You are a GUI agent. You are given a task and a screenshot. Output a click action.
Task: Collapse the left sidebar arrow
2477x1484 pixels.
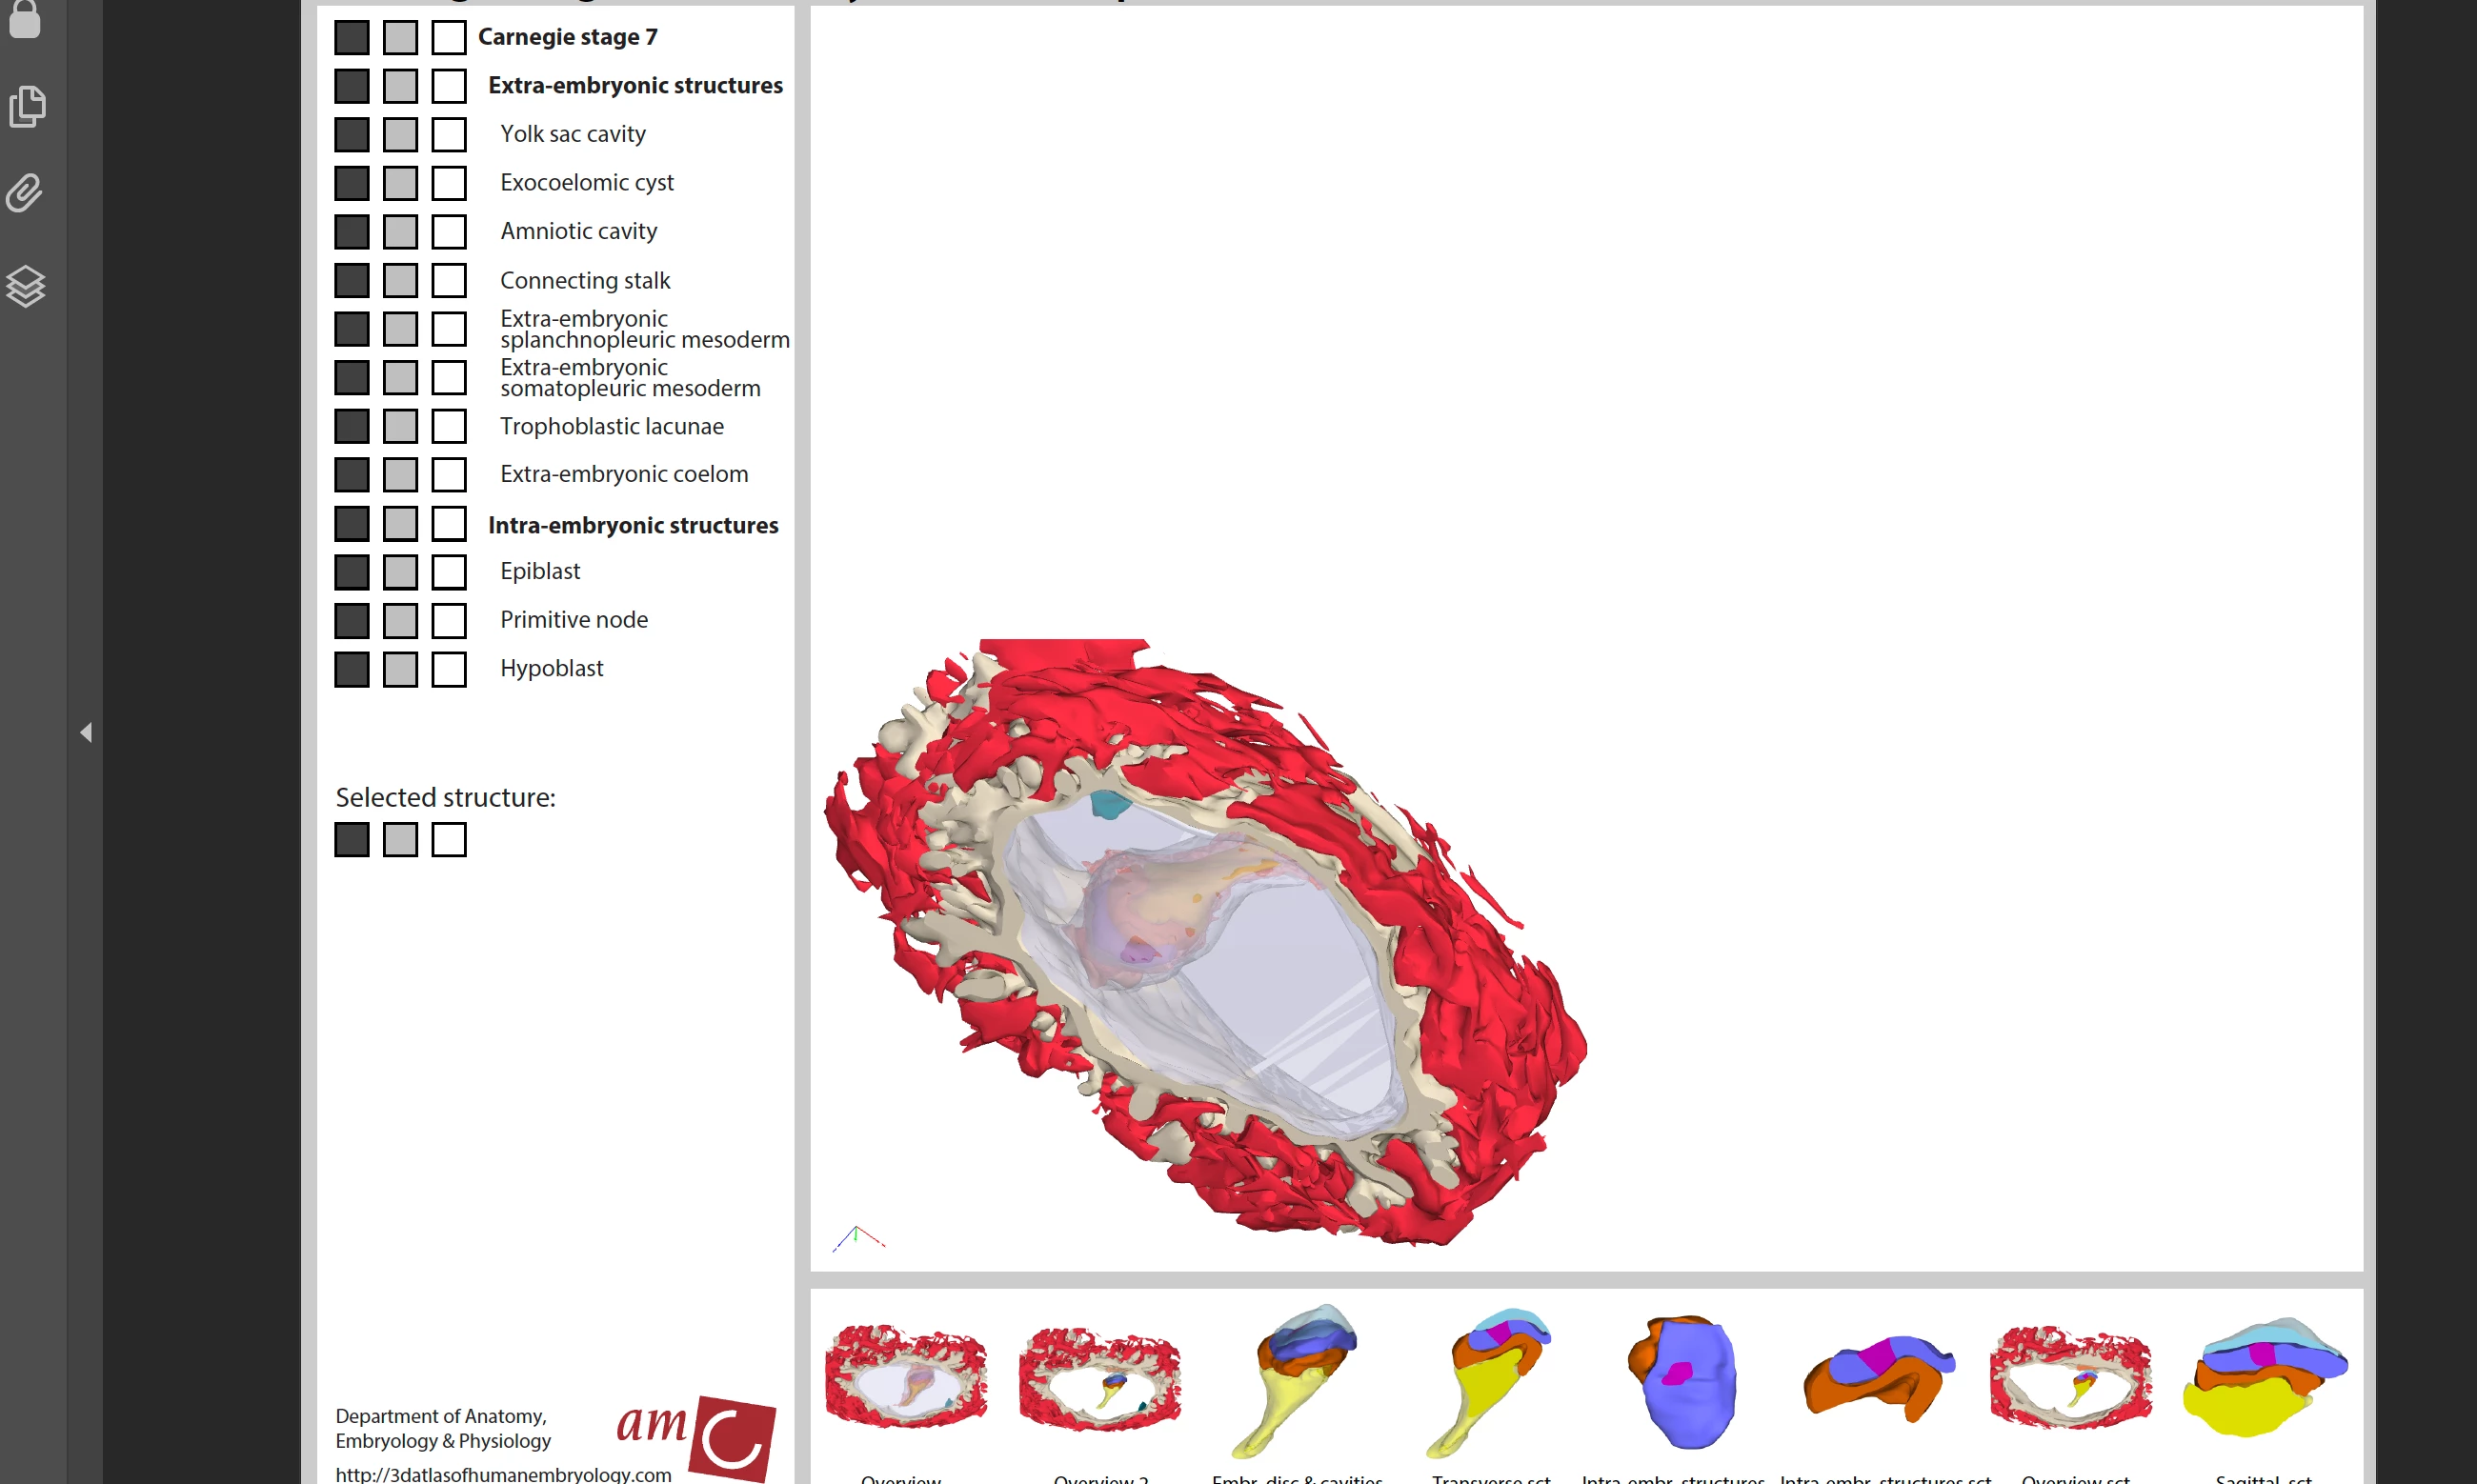click(x=86, y=733)
